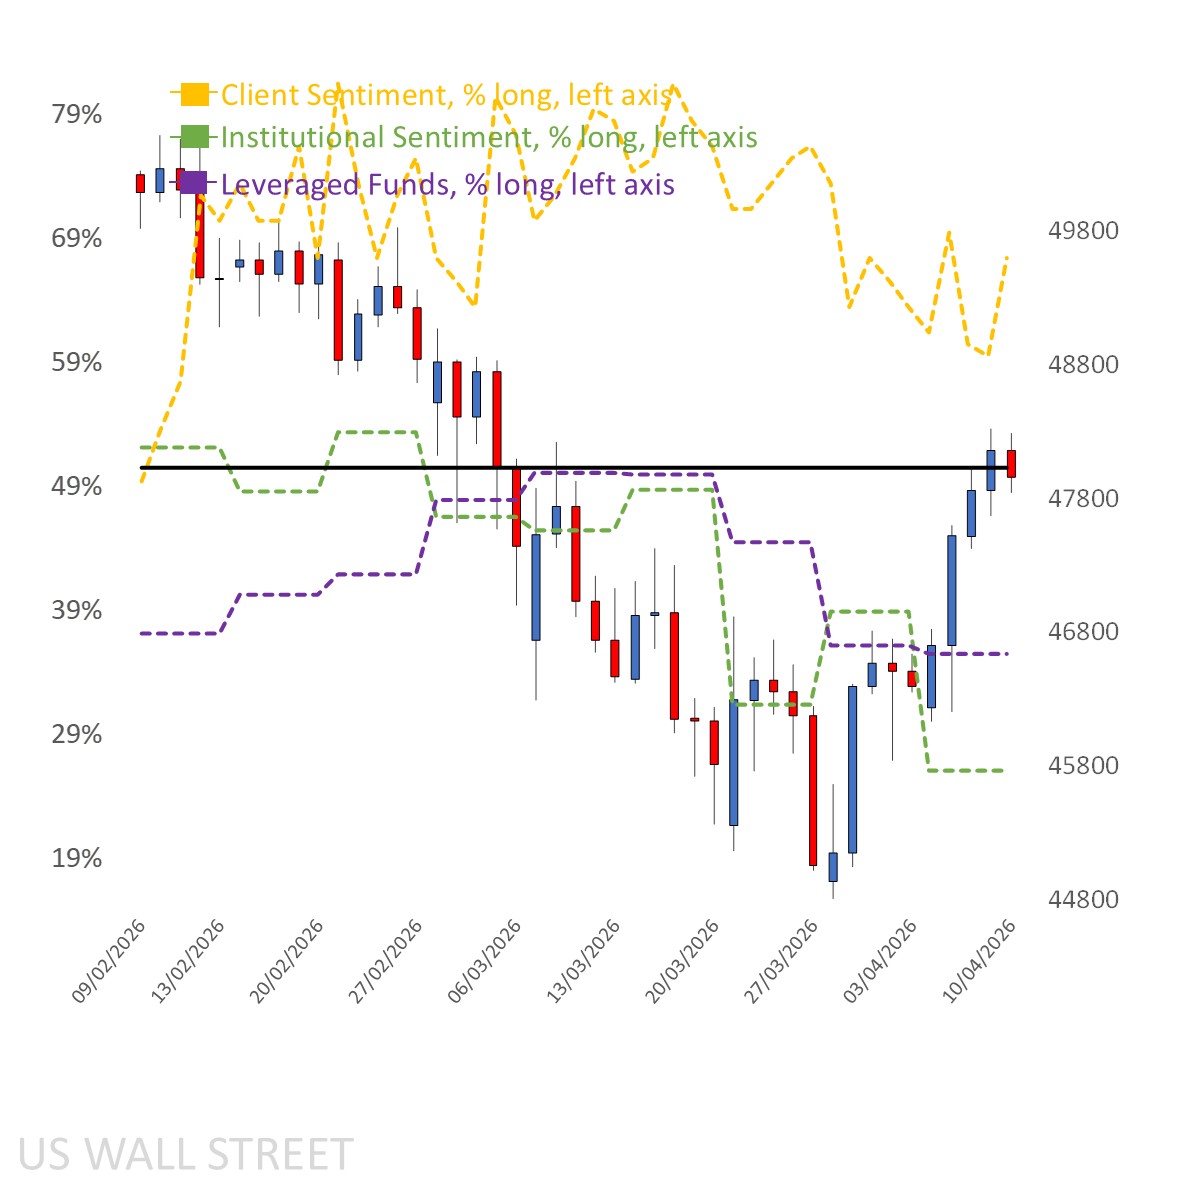This screenshot has width=1181, height=1181.
Task: Select the Client Sentiment legend label text
Action: click(445, 95)
